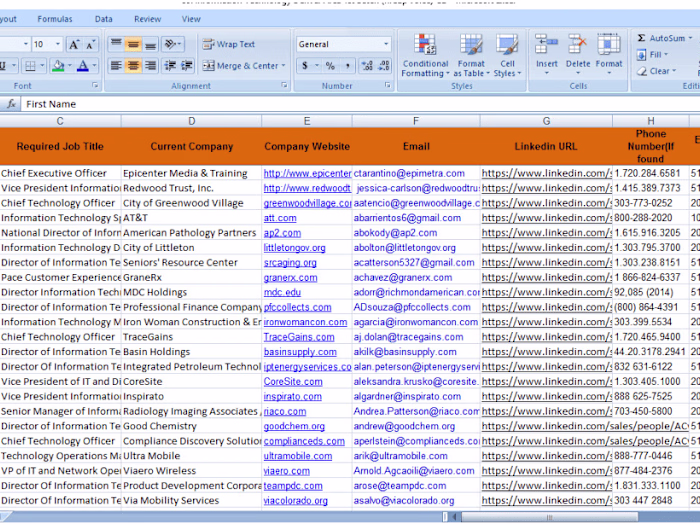This screenshot has height=525, width=700.
Task: Toggle middle vertical alignment
Action: [x=133, y=44]
